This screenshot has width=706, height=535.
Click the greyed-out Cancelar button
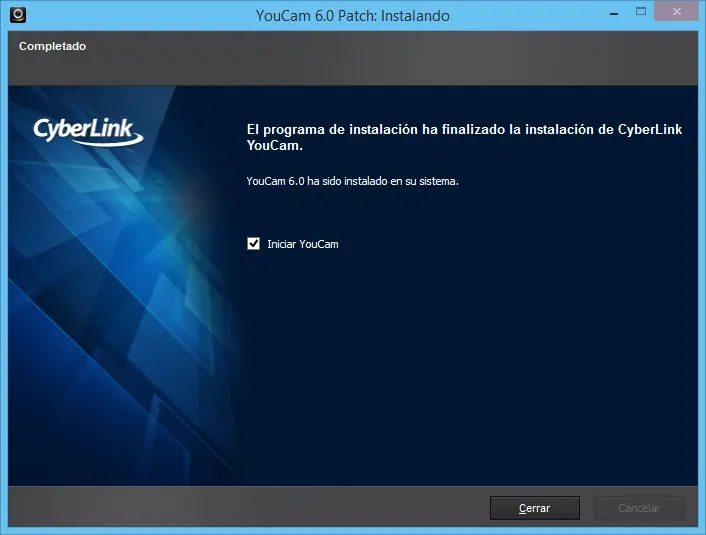pyautogui.click(x=639, y=508)
